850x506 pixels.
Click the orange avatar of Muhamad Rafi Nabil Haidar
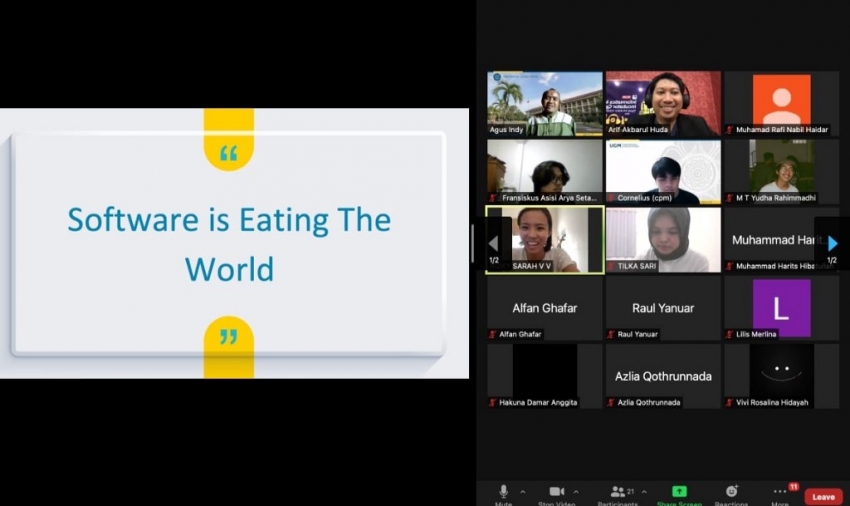[781, 99]
